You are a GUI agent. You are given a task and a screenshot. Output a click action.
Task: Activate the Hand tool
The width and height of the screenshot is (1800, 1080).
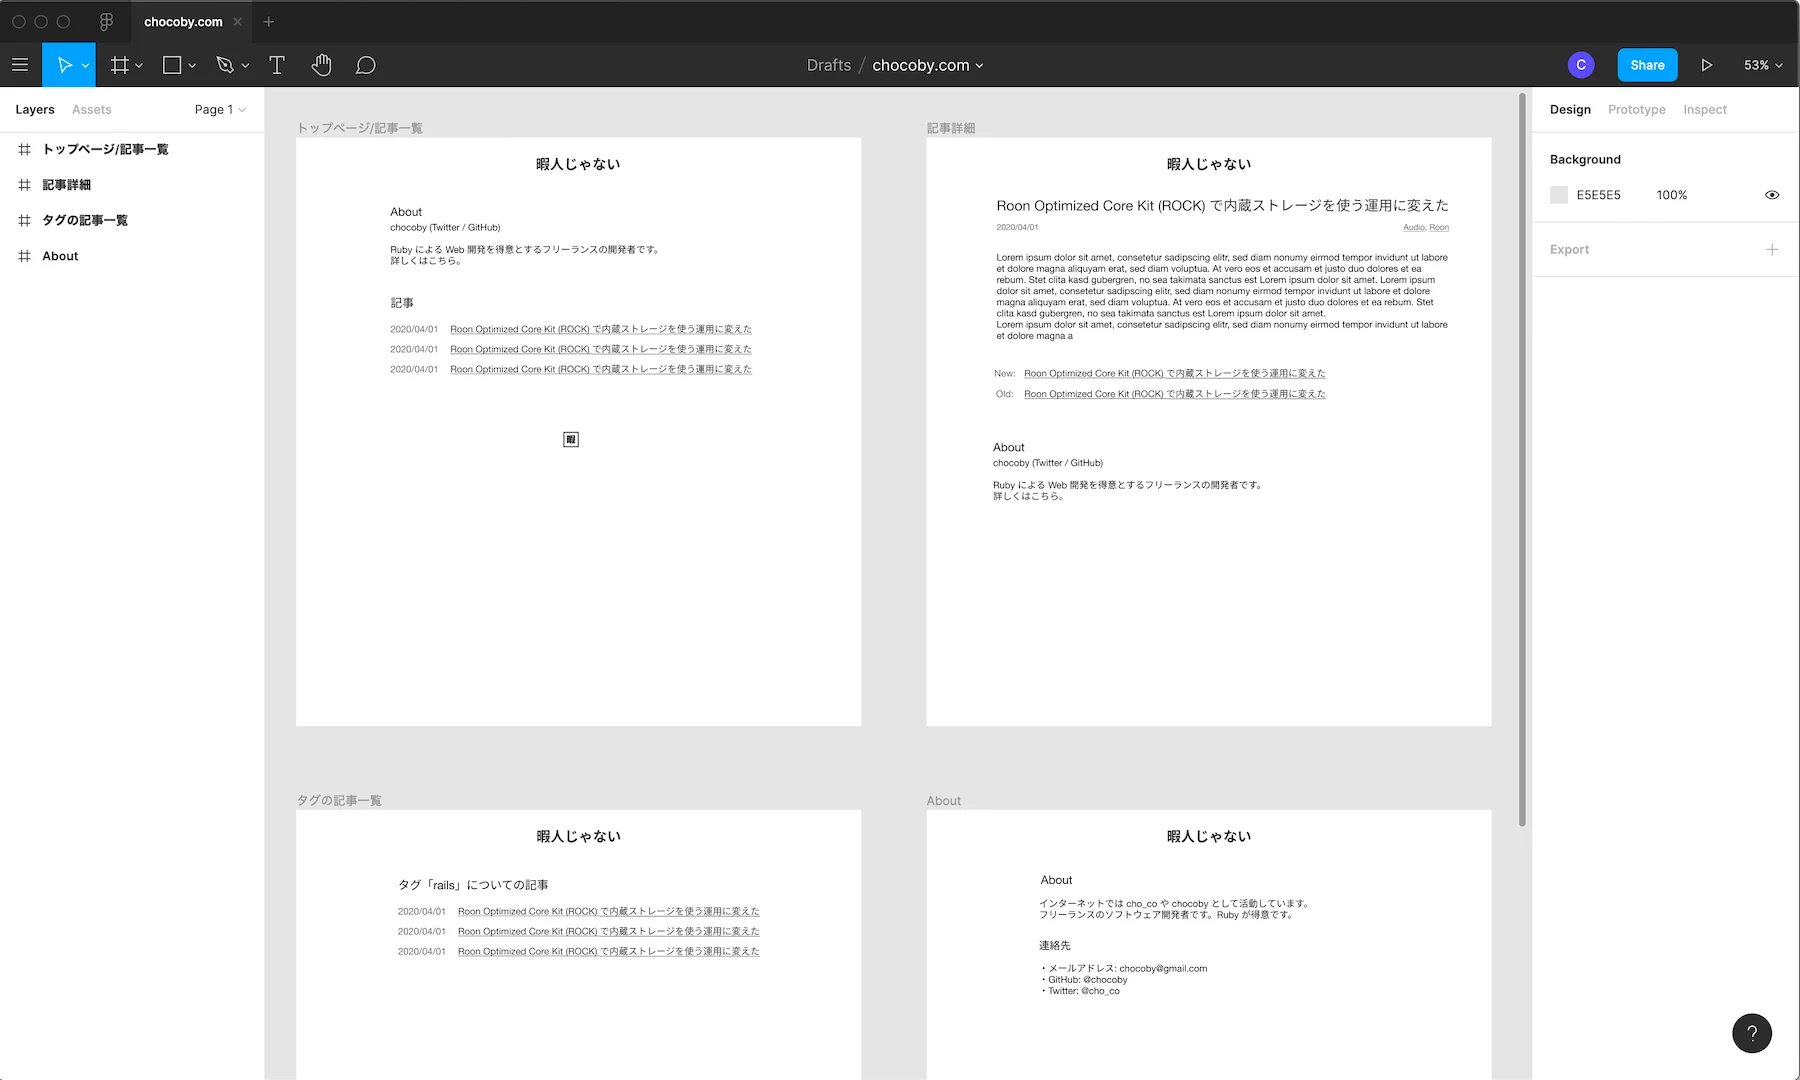tap(321, 65)
